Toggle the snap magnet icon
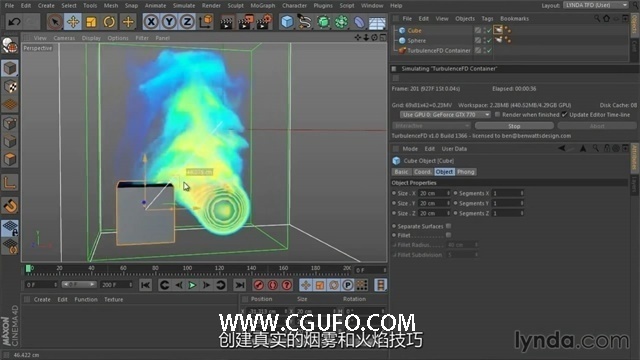 (x=10, y=205)
